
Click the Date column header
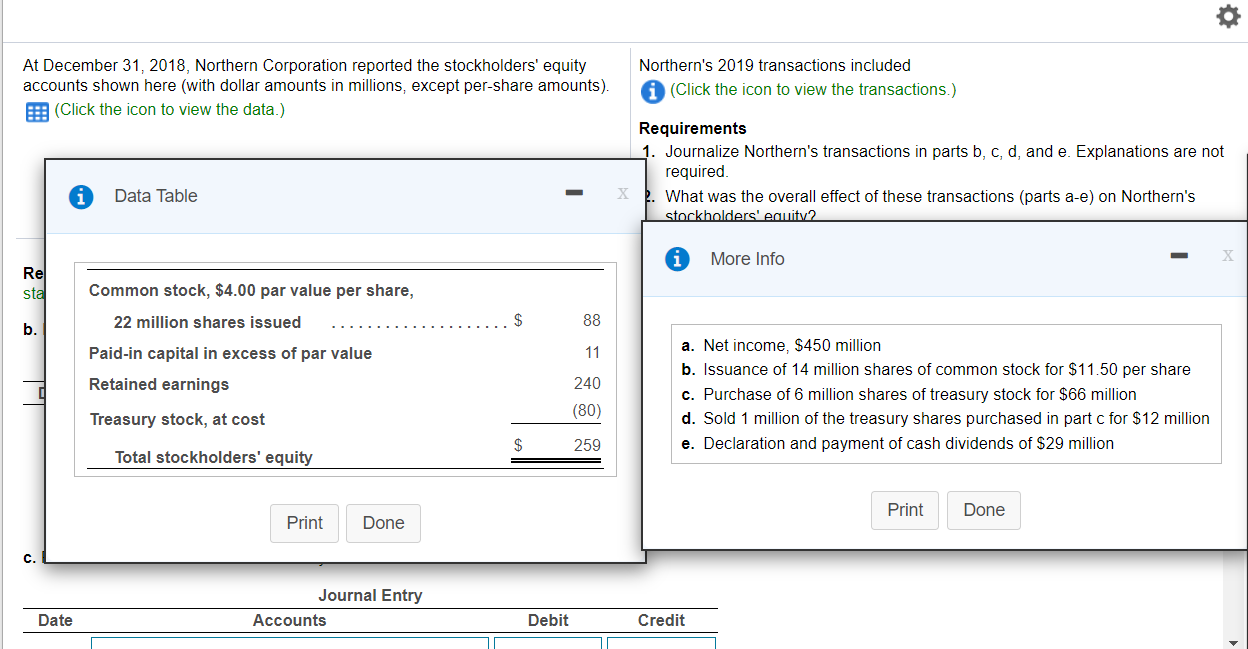(x=55, y=621)
